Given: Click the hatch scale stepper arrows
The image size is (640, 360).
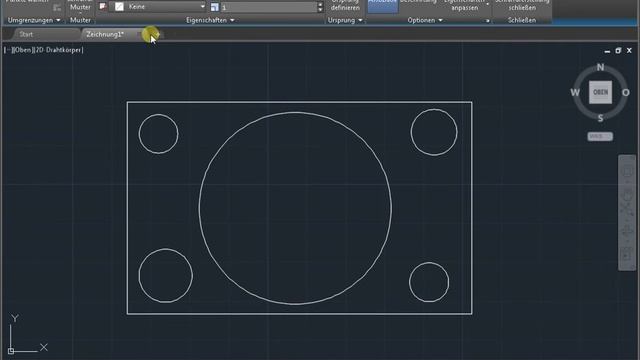Looking at the screenshot, I should pyautogui.click(x=320, y=7).
